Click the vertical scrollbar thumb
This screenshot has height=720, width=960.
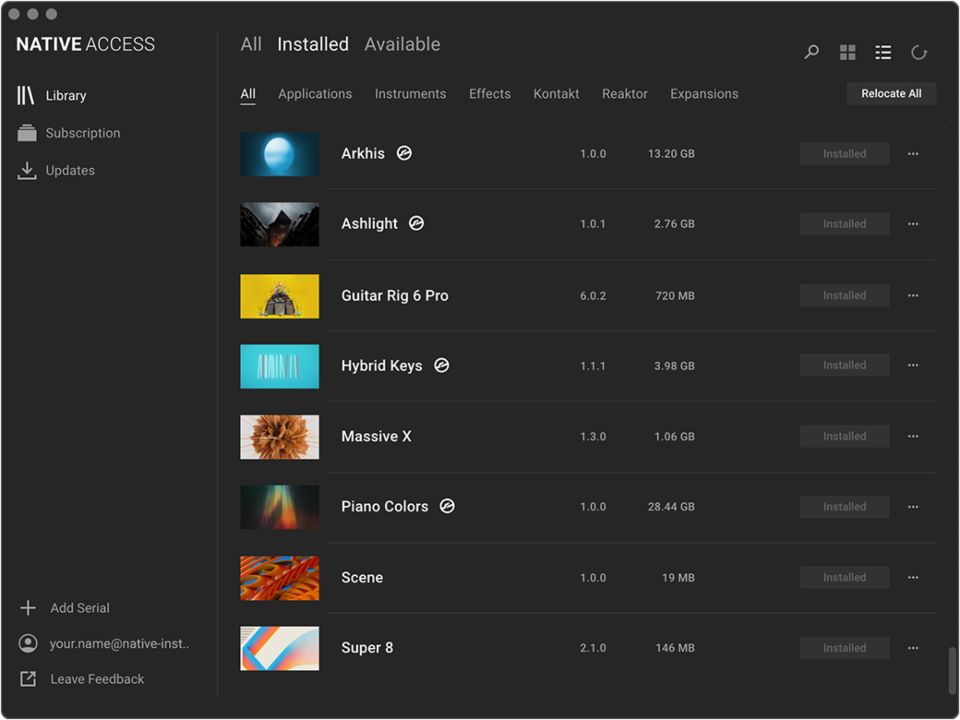[951, 670]
